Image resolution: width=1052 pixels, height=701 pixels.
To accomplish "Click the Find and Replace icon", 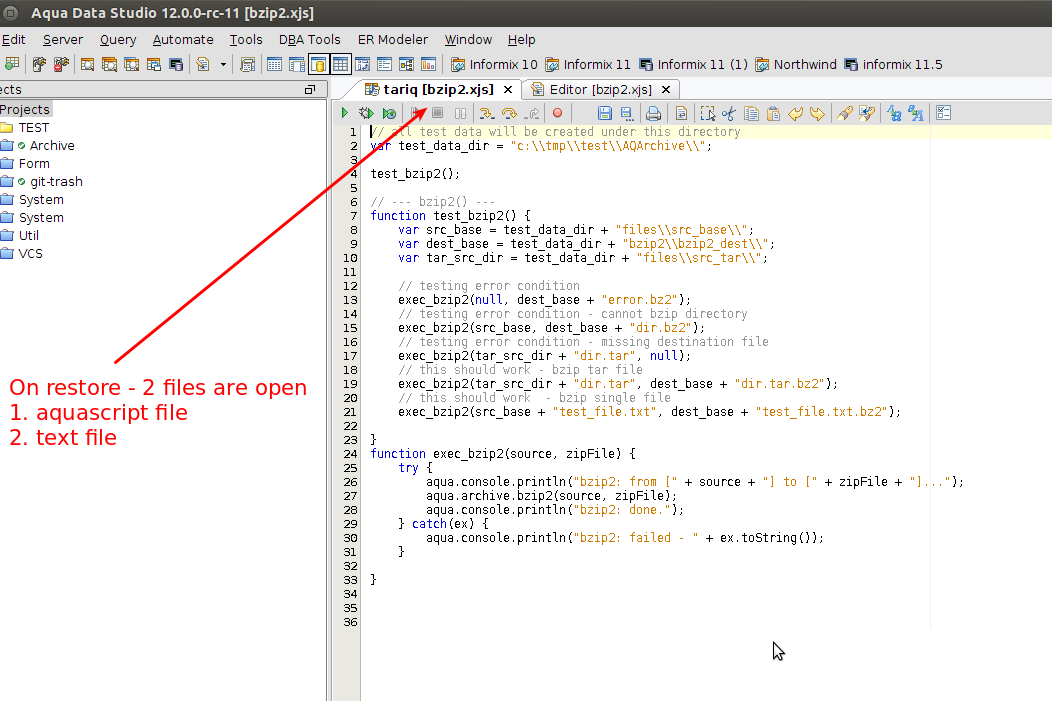I will pos(867,113).
